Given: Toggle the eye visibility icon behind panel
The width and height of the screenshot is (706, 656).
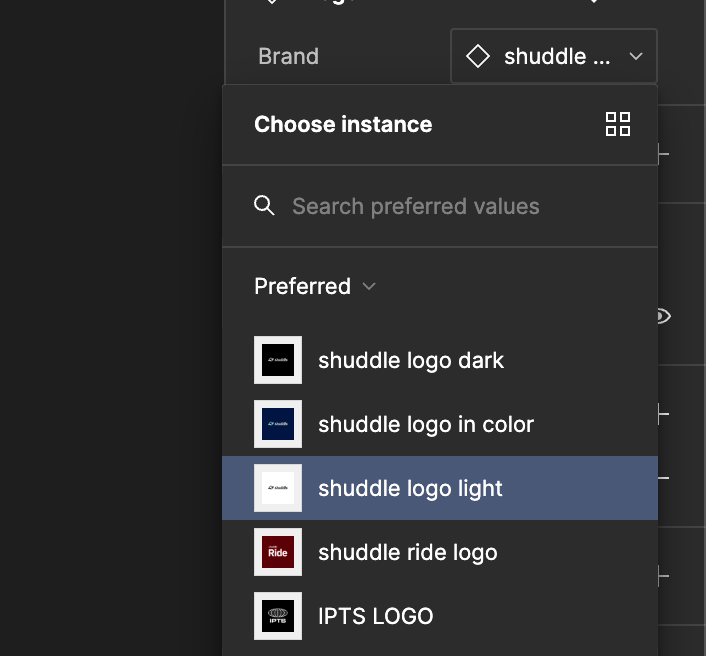Looking at the screenshot, I should click(x=663, y=316).
